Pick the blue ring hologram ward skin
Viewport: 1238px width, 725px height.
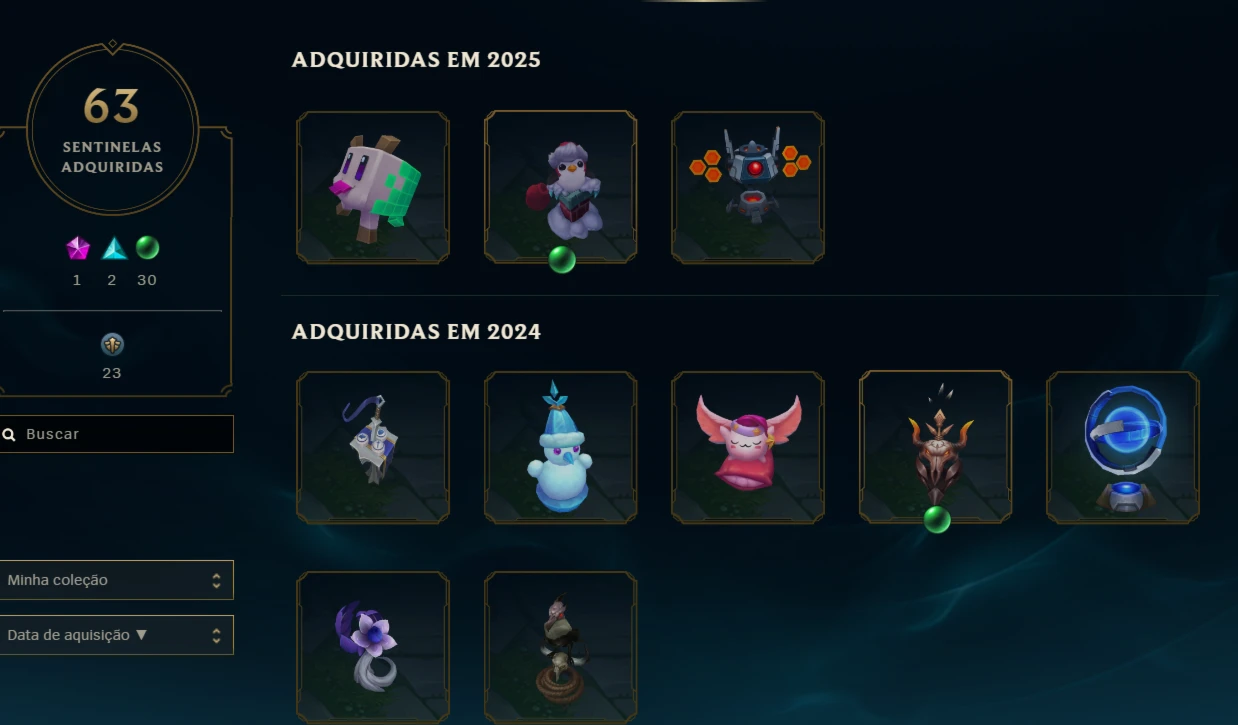point(1123,447)
